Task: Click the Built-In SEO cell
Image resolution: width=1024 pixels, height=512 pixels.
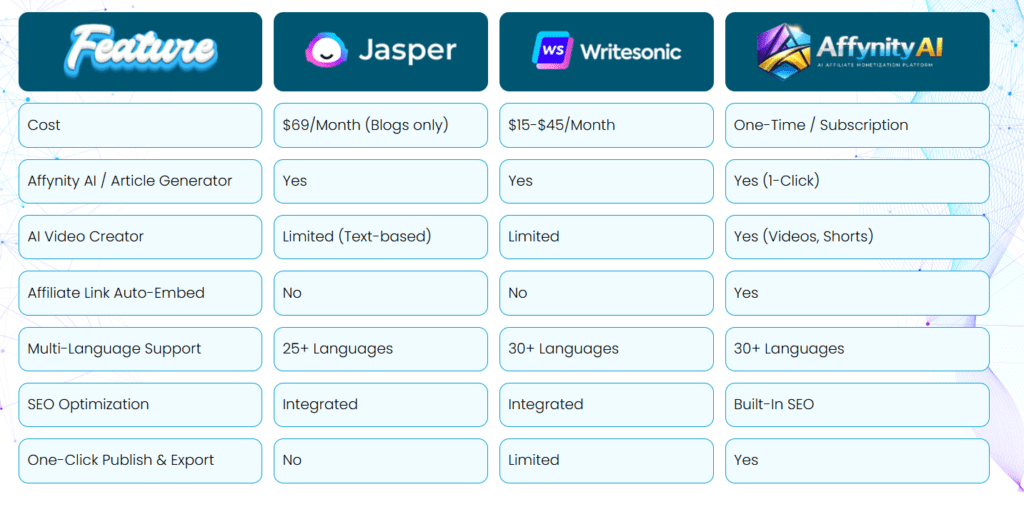Action: (857, 405)
